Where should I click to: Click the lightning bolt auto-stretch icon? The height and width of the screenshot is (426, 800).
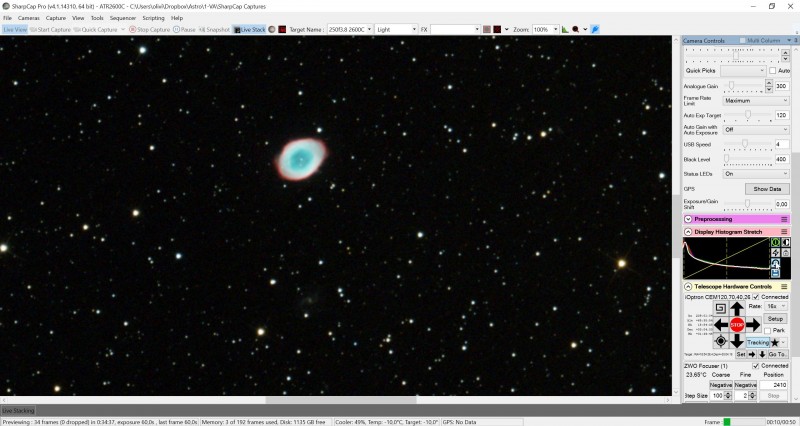[776, 253]
